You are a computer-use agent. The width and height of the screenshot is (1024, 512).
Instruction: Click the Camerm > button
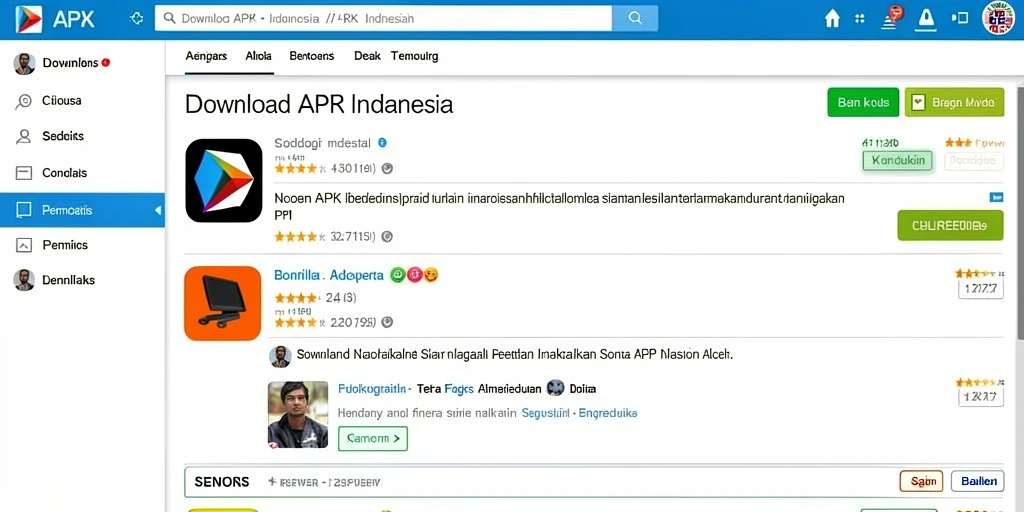(373, 439)
